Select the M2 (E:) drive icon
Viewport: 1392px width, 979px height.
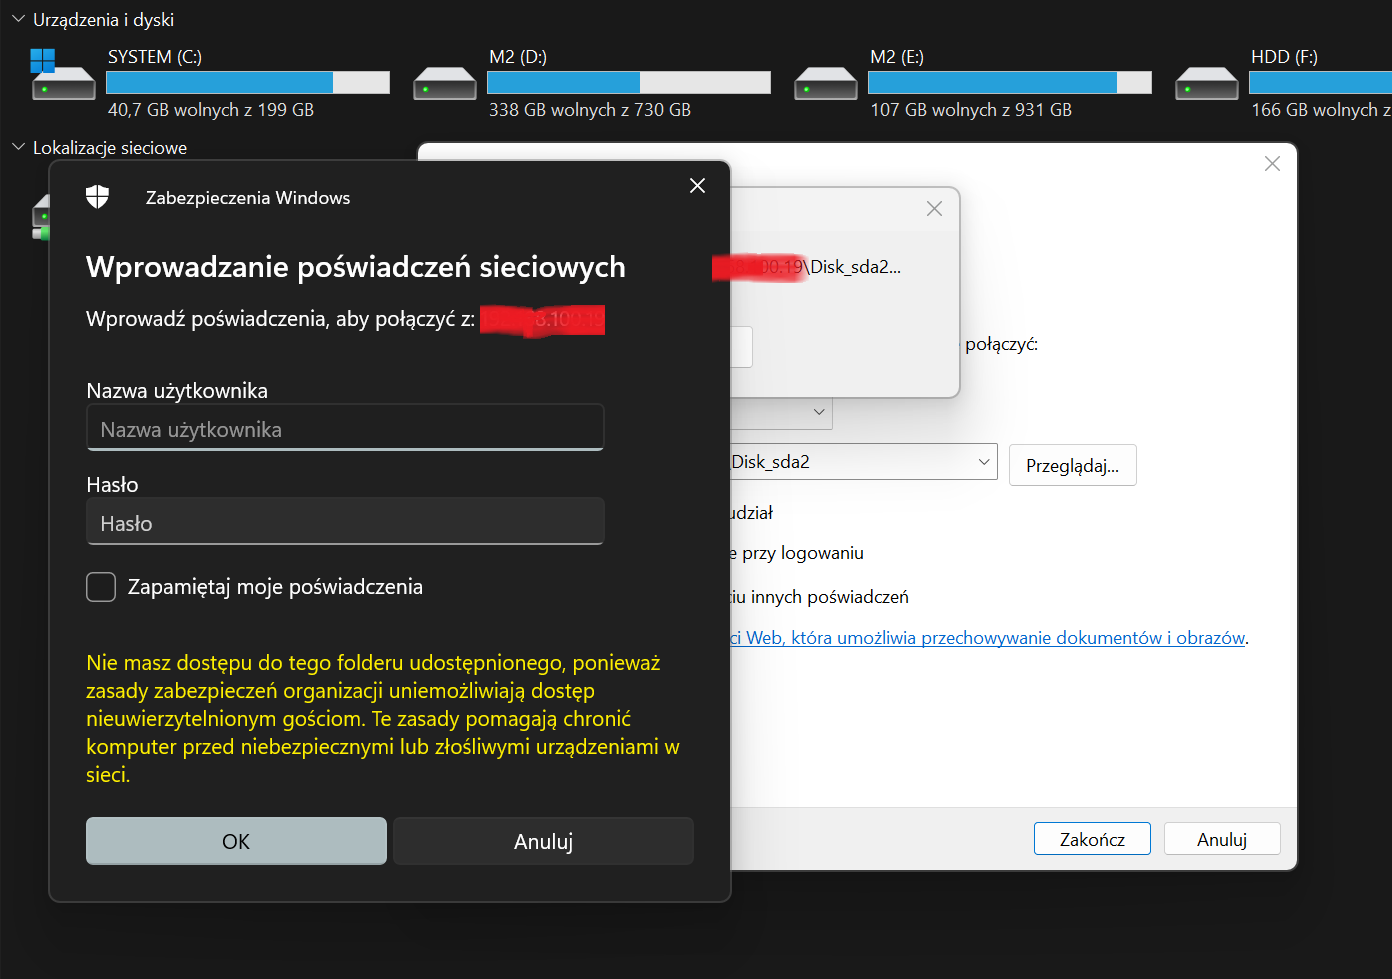pos(826,83)
